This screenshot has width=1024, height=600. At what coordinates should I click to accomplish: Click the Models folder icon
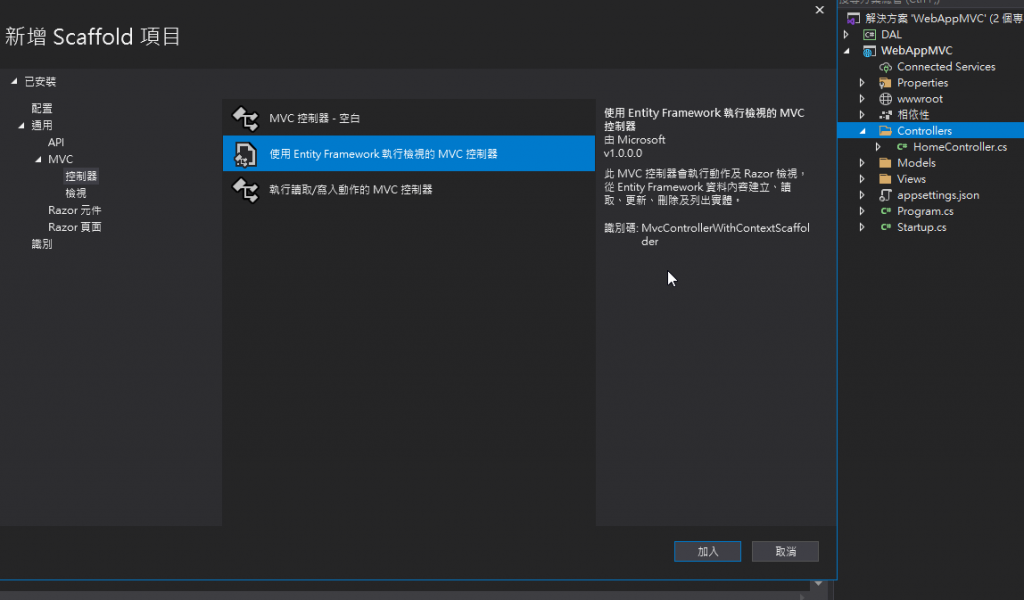click(886, 163)
